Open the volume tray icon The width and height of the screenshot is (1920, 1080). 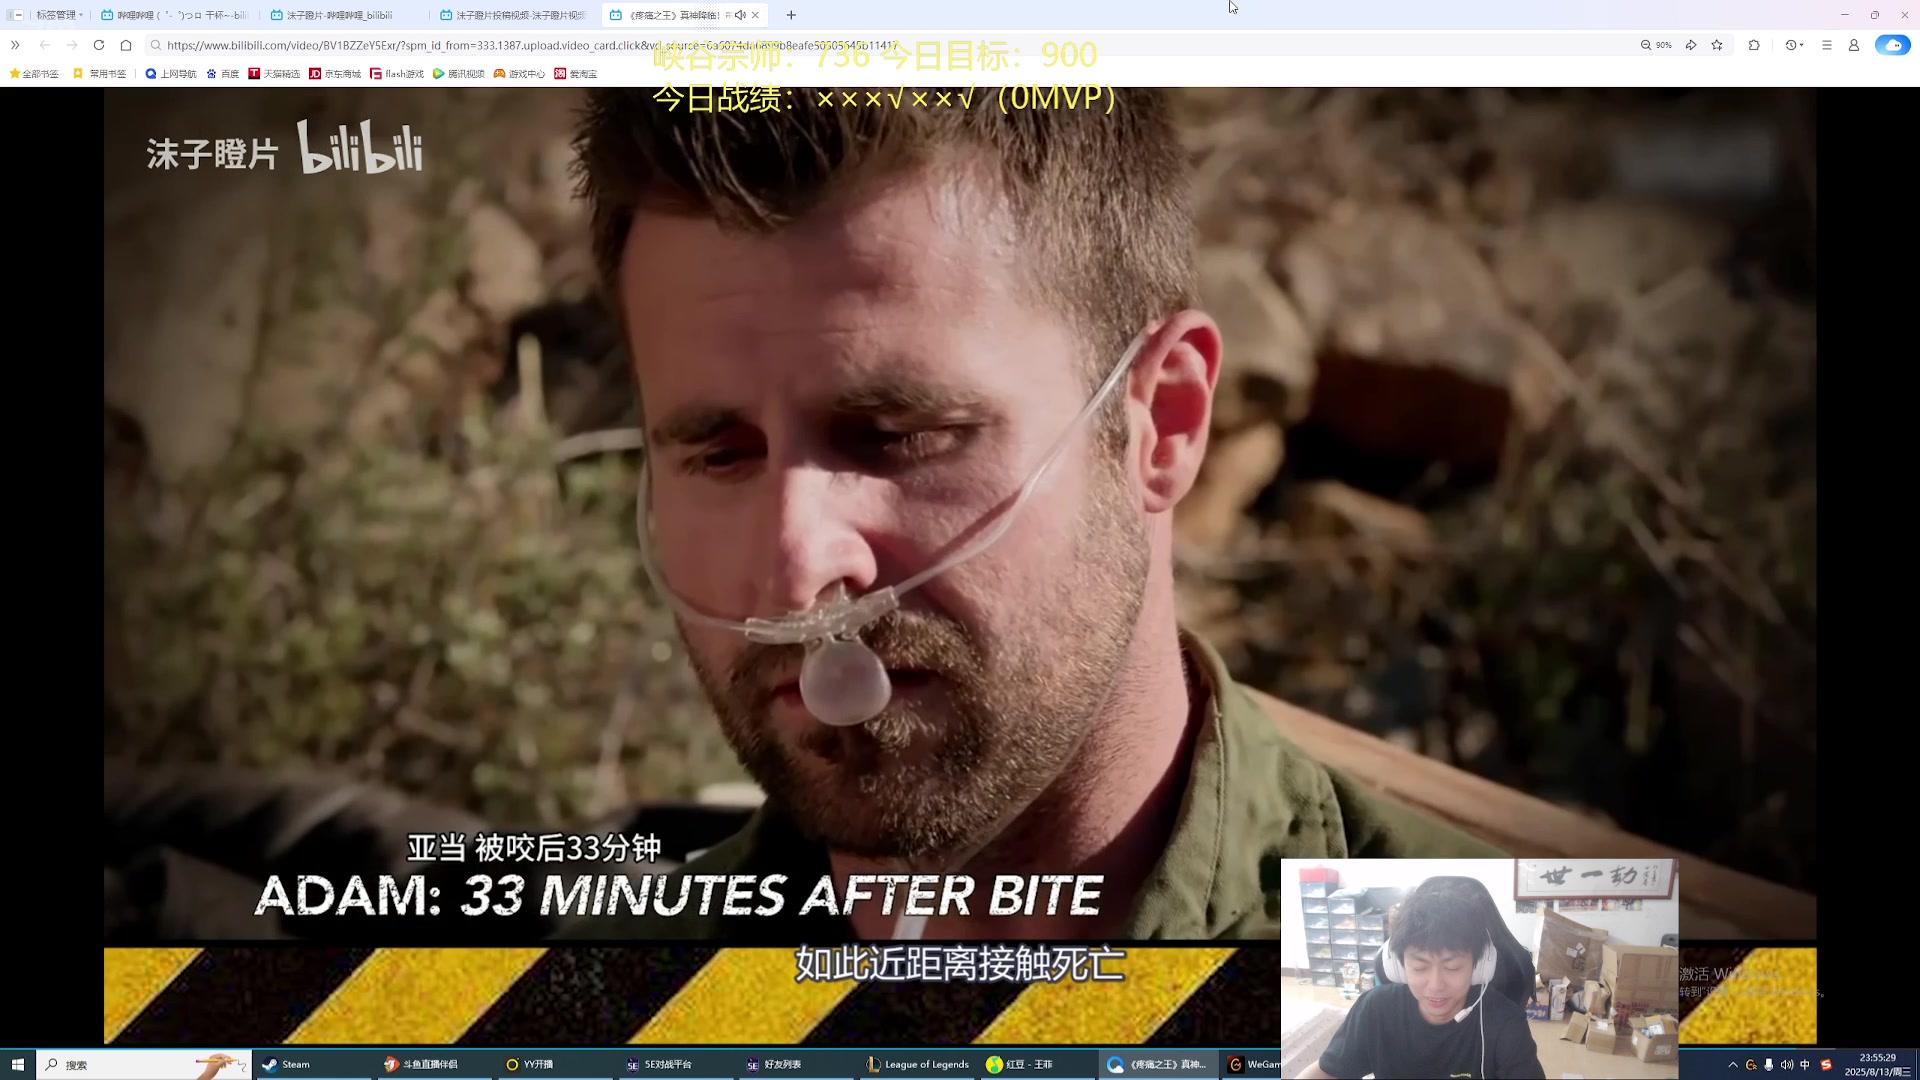[1787, 1065]
